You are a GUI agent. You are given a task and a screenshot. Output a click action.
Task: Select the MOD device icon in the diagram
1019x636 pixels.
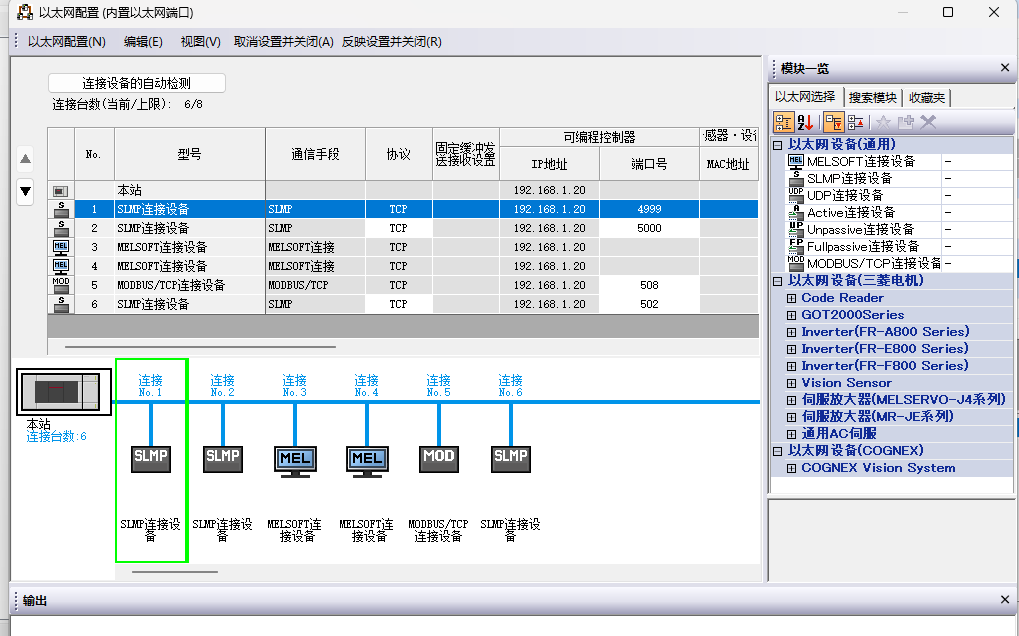pyautogui.click(x=439, y=458)
